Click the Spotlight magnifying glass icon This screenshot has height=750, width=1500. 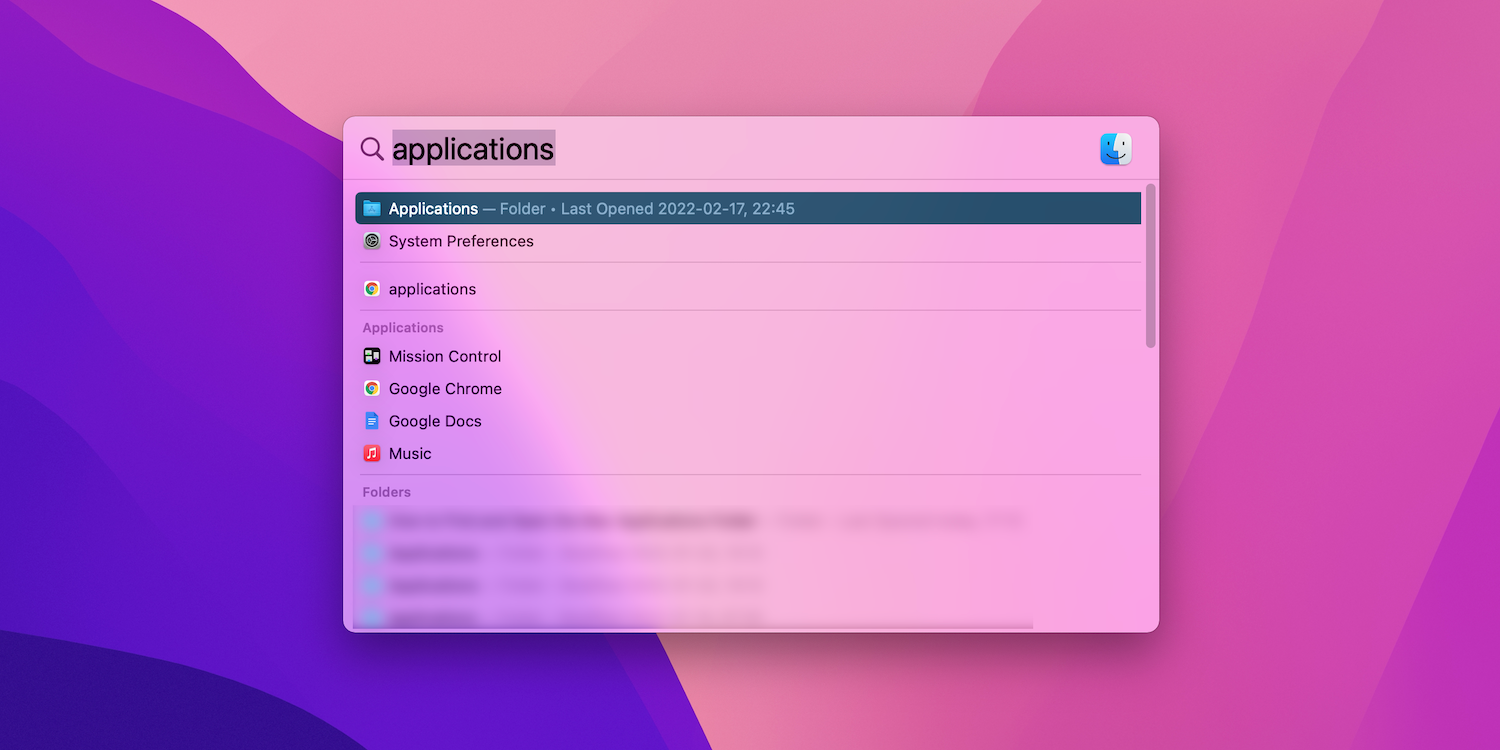click(x=372, y=149)
